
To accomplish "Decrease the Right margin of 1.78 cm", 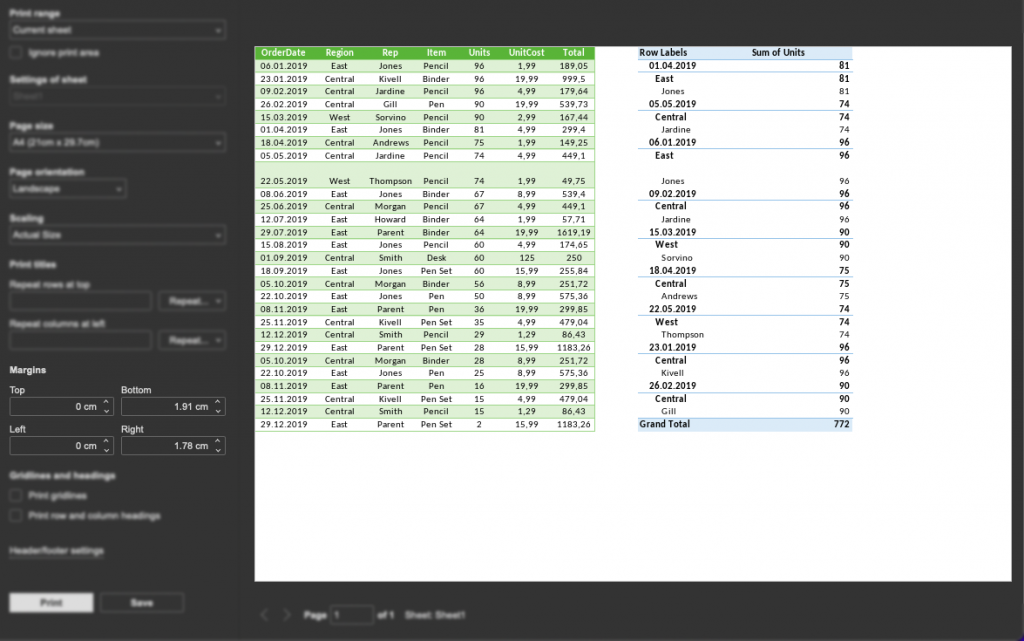I will tap(218, 450).
